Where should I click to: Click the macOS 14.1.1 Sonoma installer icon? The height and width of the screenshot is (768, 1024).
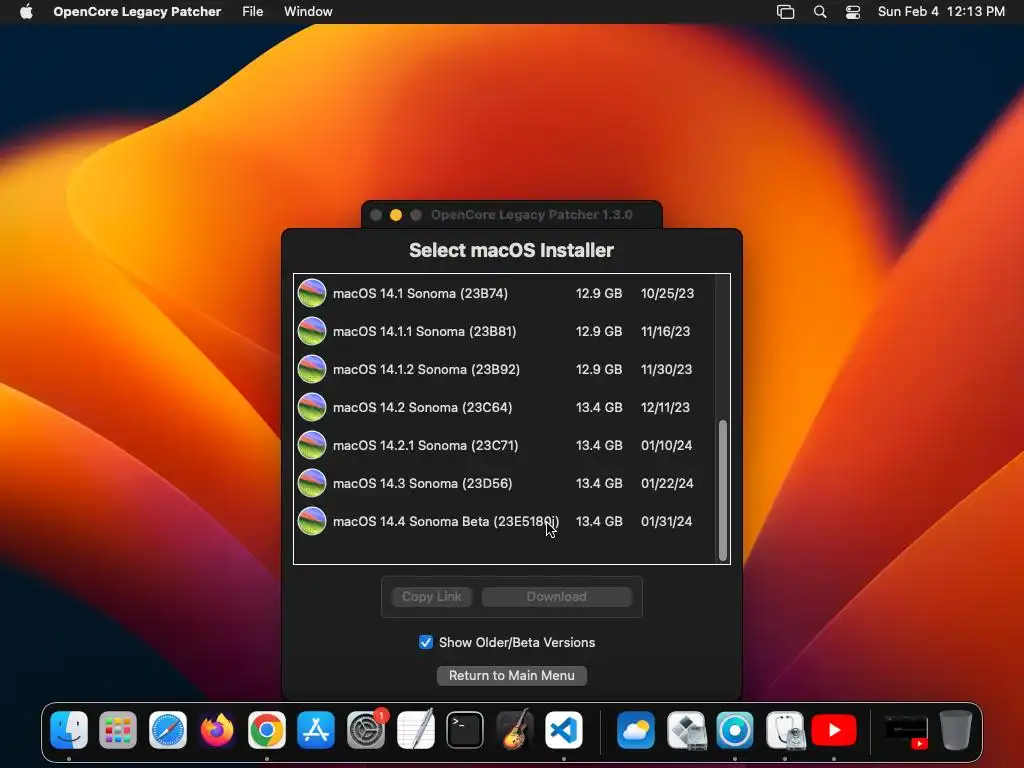point(312,331)
